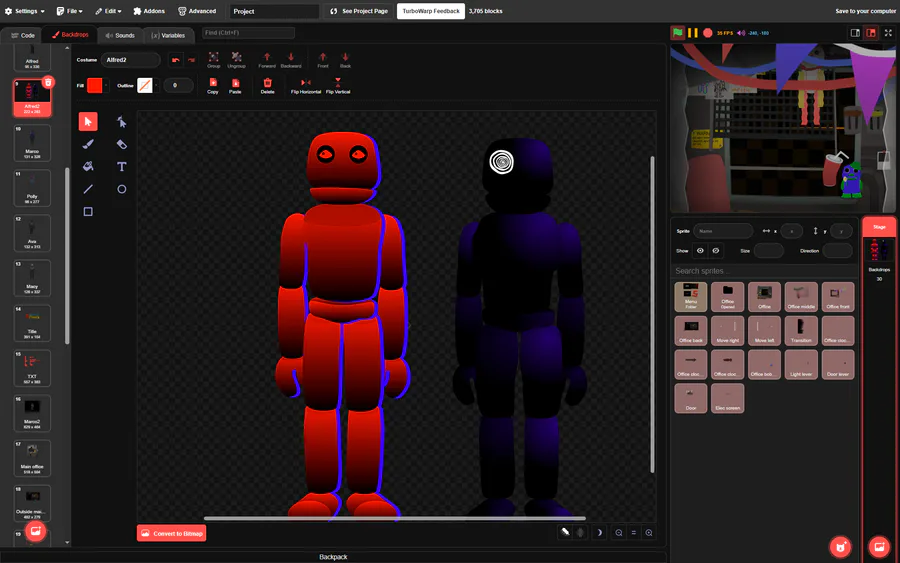The width and height of the screenshot is (900, 563).
Task: Open the Advanced settings
Action: pos(197,11)
